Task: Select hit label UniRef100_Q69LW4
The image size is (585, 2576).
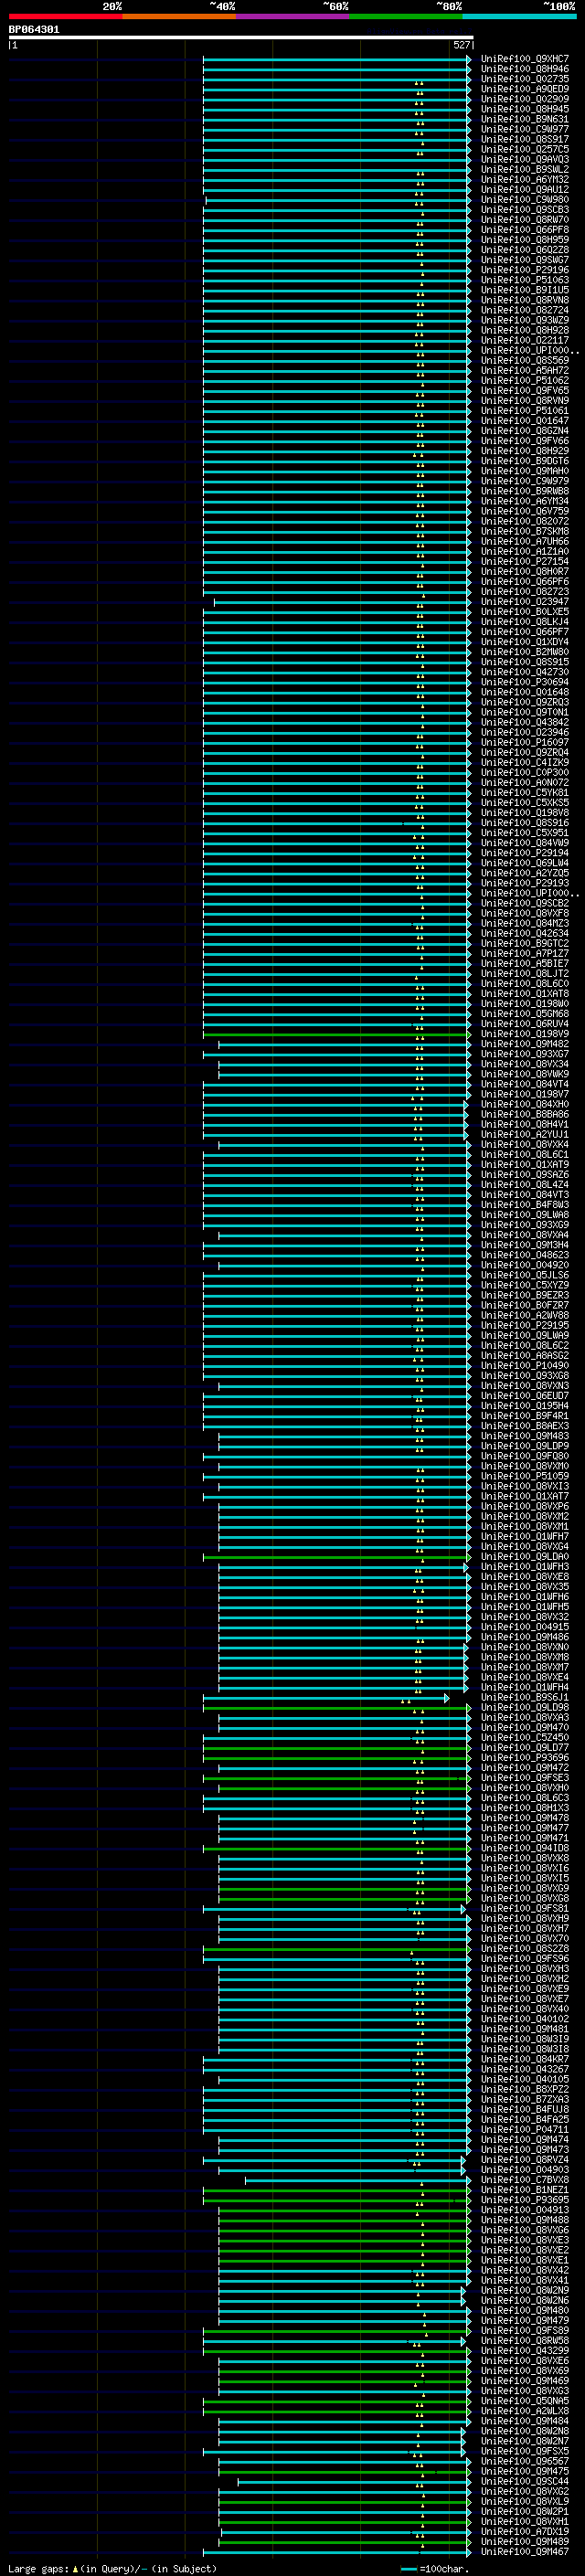Action: (x=525, y=863)
